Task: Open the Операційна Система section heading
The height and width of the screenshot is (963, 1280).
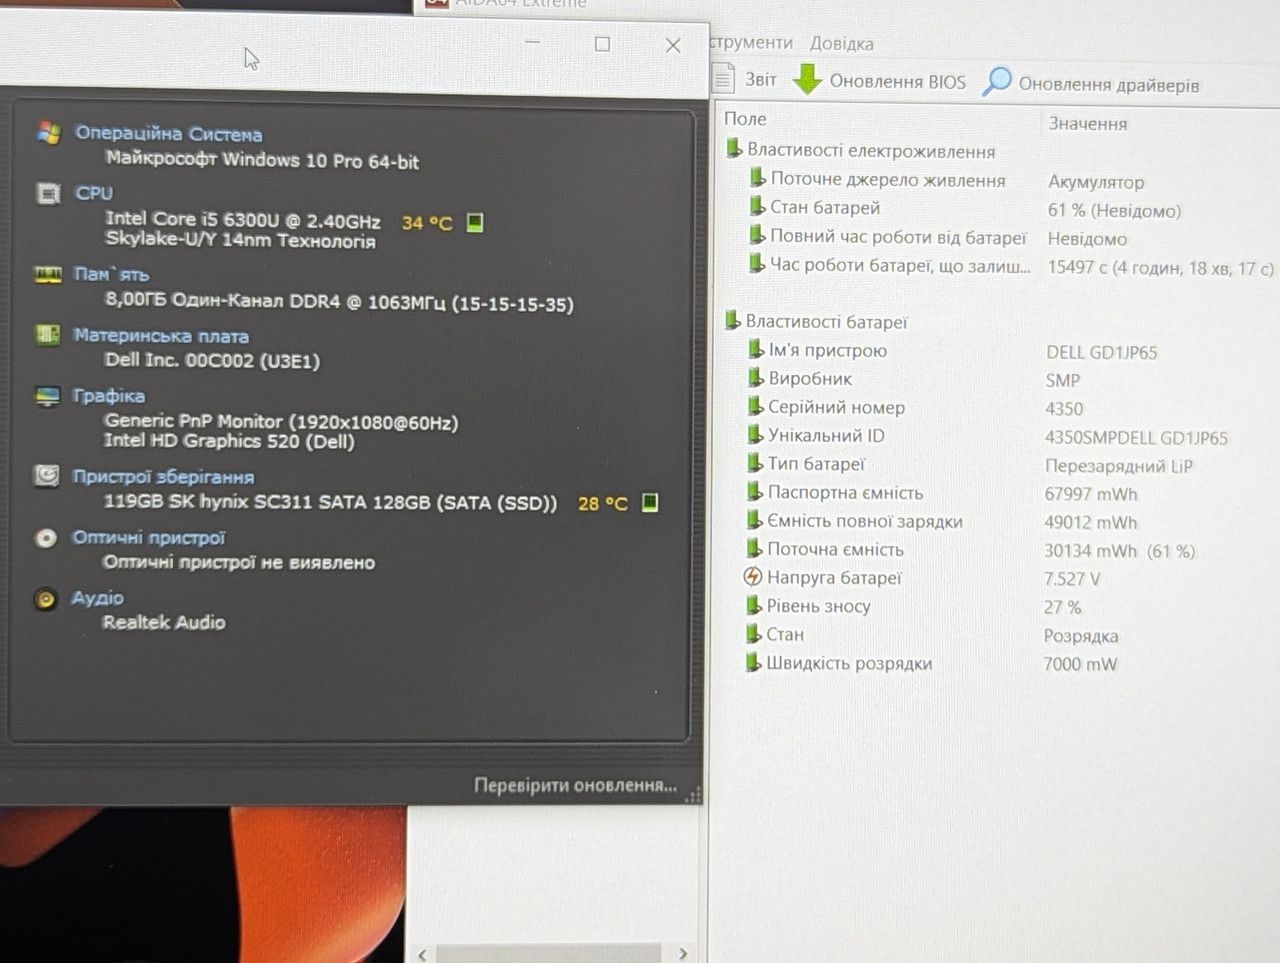Action: 169,133
